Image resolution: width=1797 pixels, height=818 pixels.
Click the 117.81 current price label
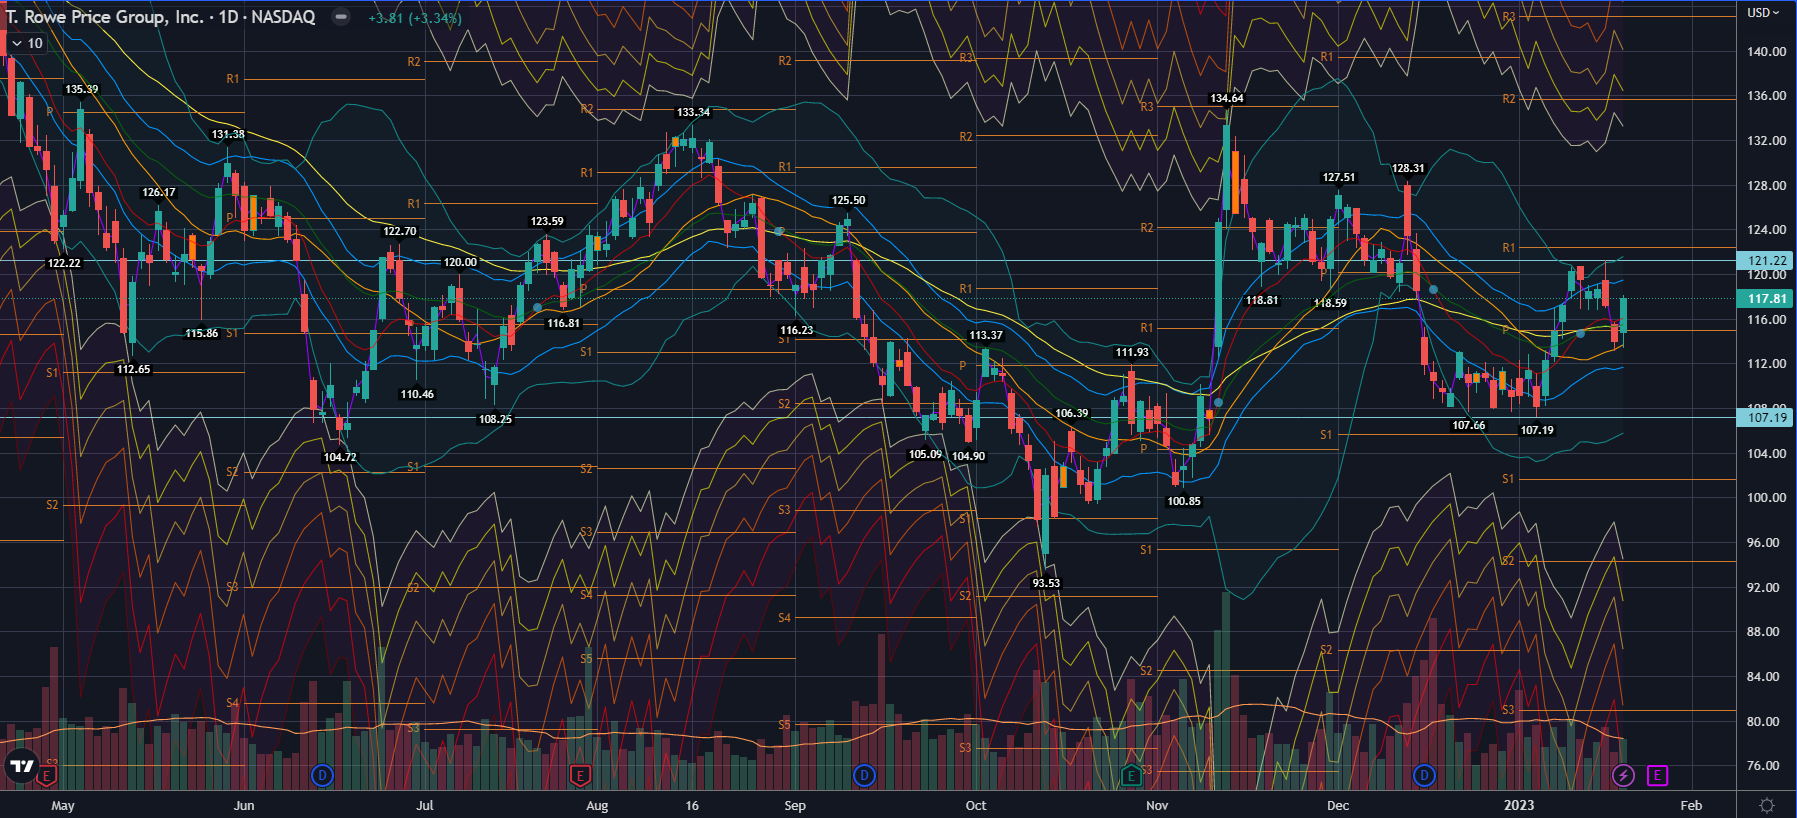(x=1766, y=299)
